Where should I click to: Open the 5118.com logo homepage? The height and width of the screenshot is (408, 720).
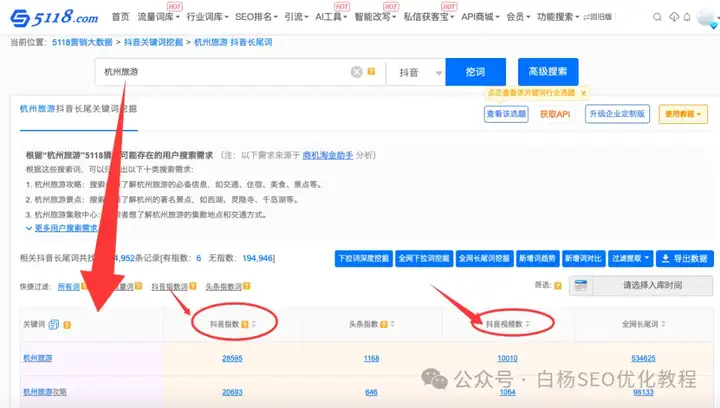[x=54, y=17]
